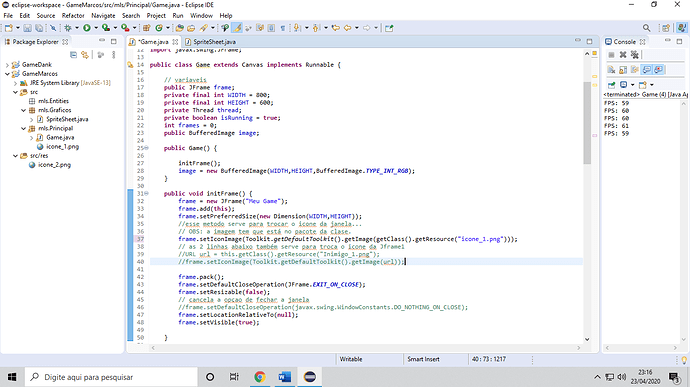690x387 pixels.
Task: Click the Windows taskbar search box
Action: tap(111, 377)
